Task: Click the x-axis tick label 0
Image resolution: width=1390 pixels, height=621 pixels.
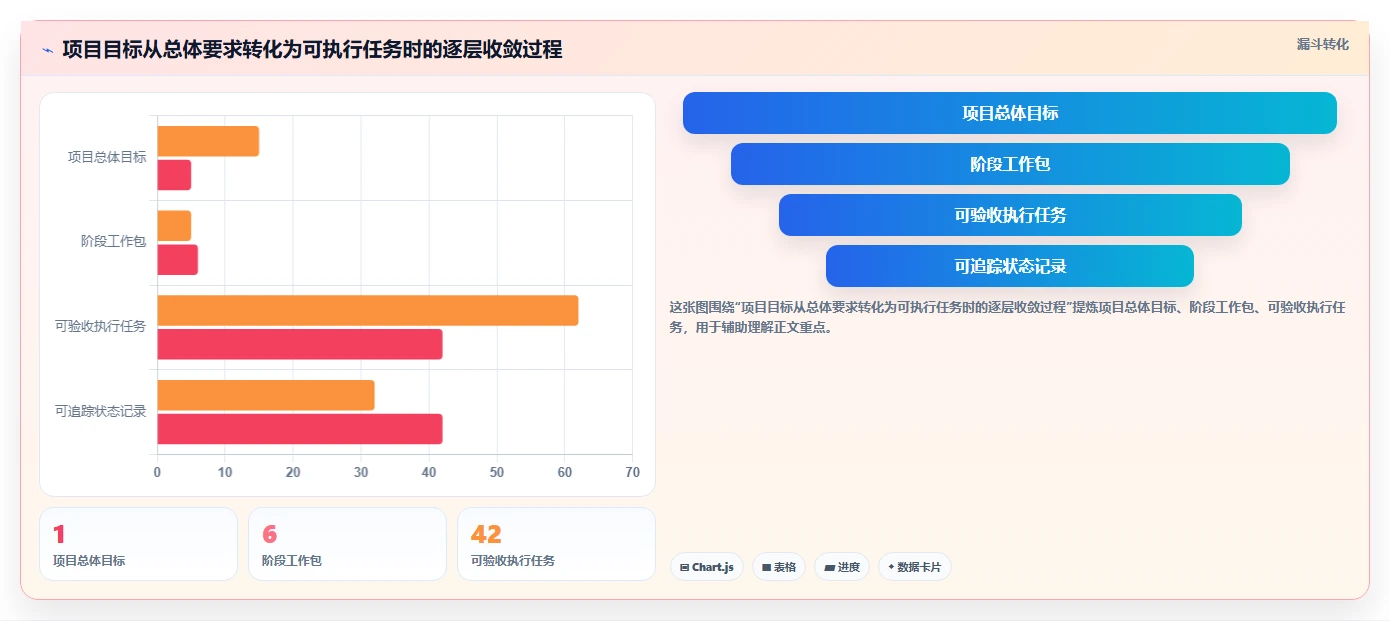Action: pos(157,472)
